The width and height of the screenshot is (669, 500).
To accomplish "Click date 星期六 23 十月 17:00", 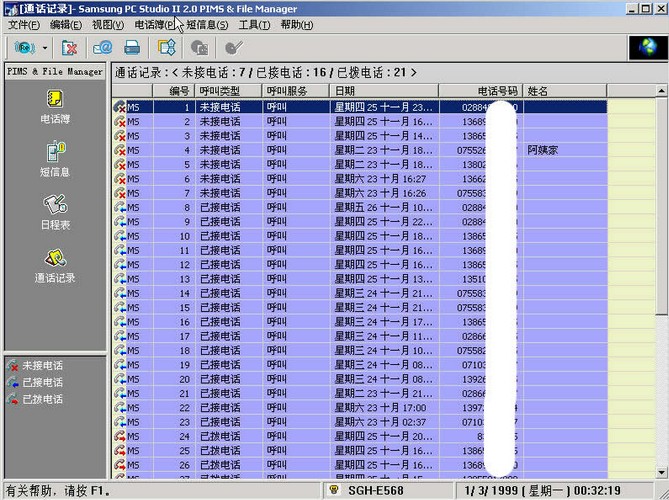I will pyautogui.click(x=380, y=408).
